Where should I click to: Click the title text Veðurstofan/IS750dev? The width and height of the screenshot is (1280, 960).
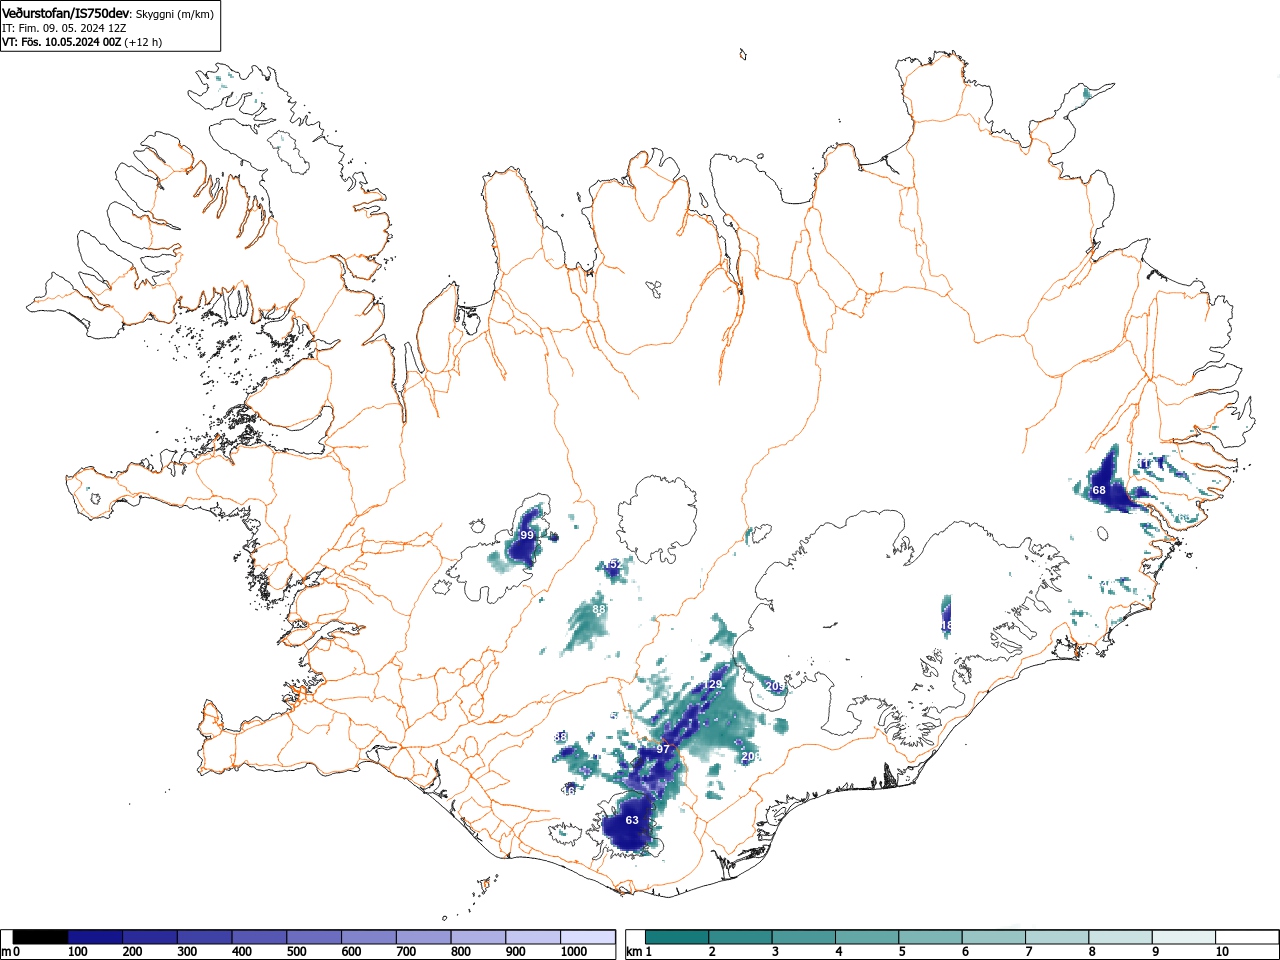[65, 14]
